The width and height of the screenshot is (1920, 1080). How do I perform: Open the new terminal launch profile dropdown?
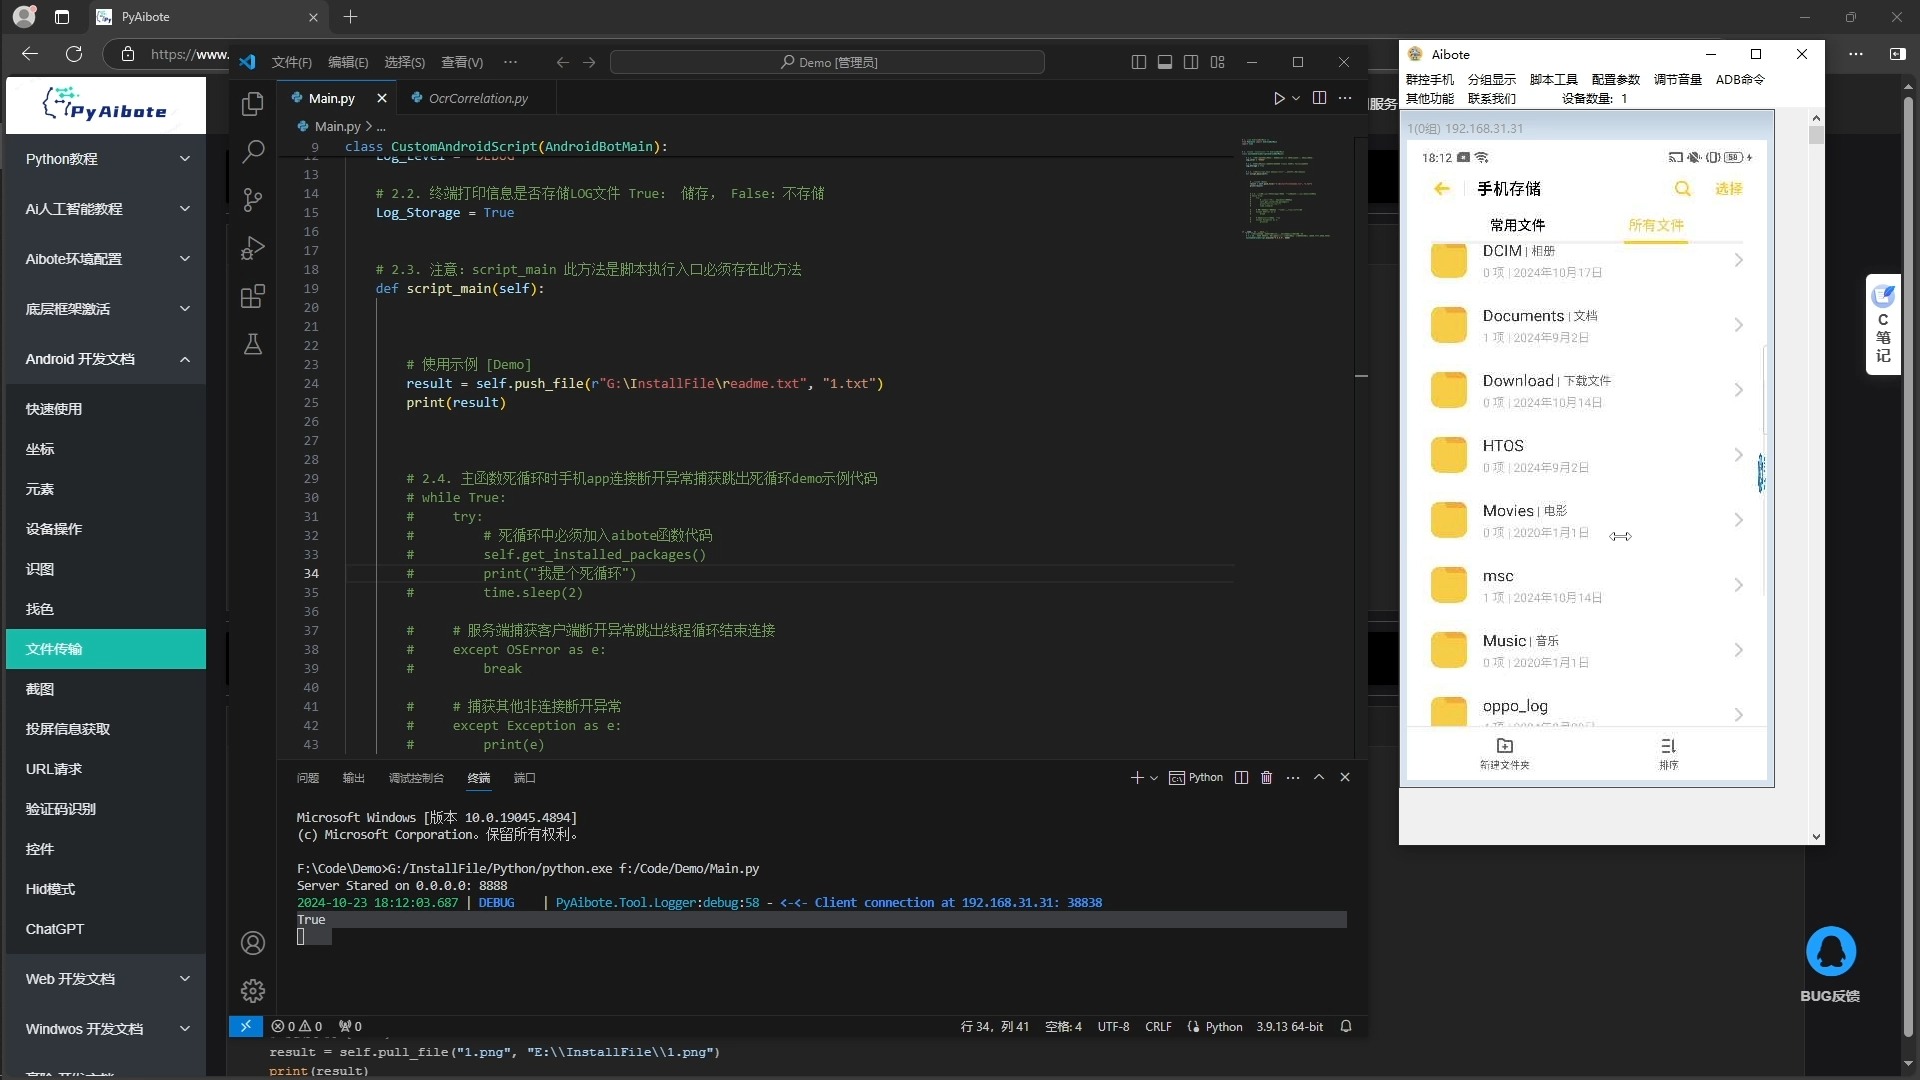[x=1154, y=777]
